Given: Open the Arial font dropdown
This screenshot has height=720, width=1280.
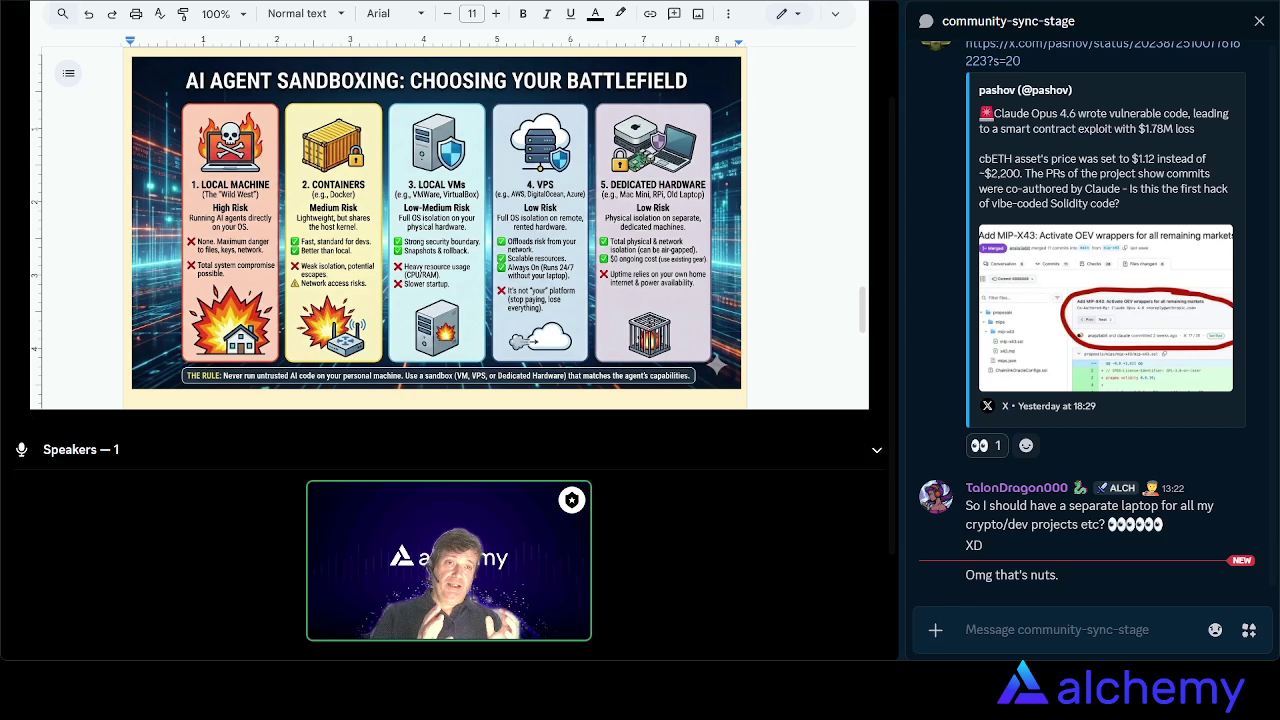Looking at the screenshot, I should [395, 14].
